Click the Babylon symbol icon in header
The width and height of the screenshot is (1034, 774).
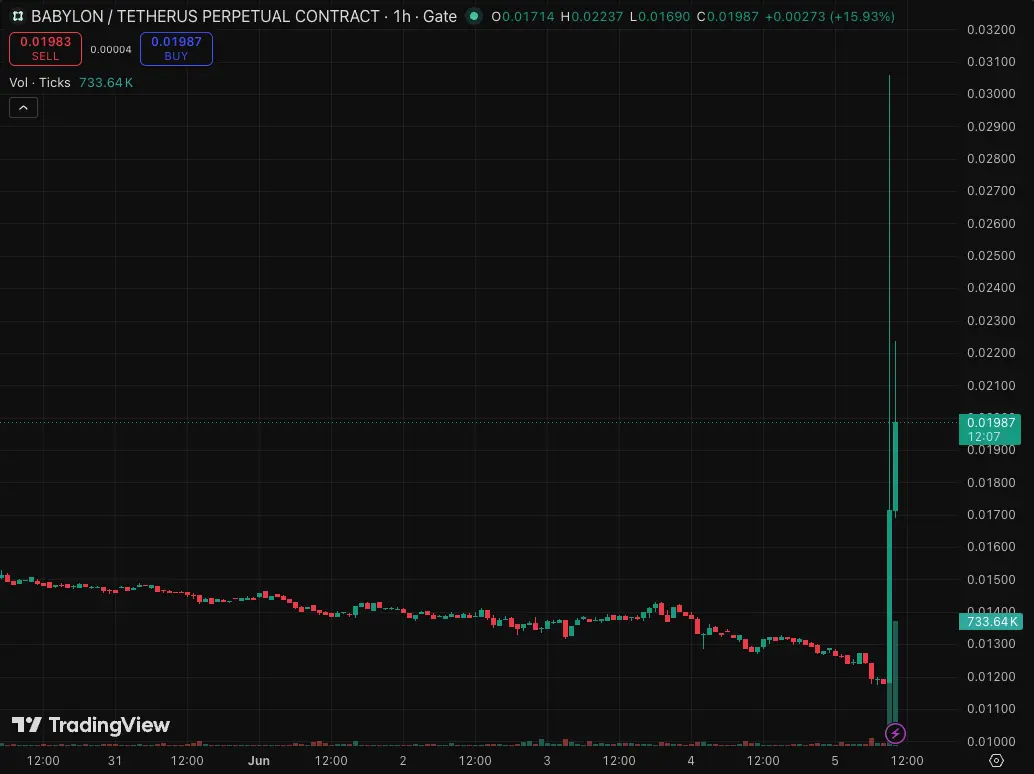[18, 16]
